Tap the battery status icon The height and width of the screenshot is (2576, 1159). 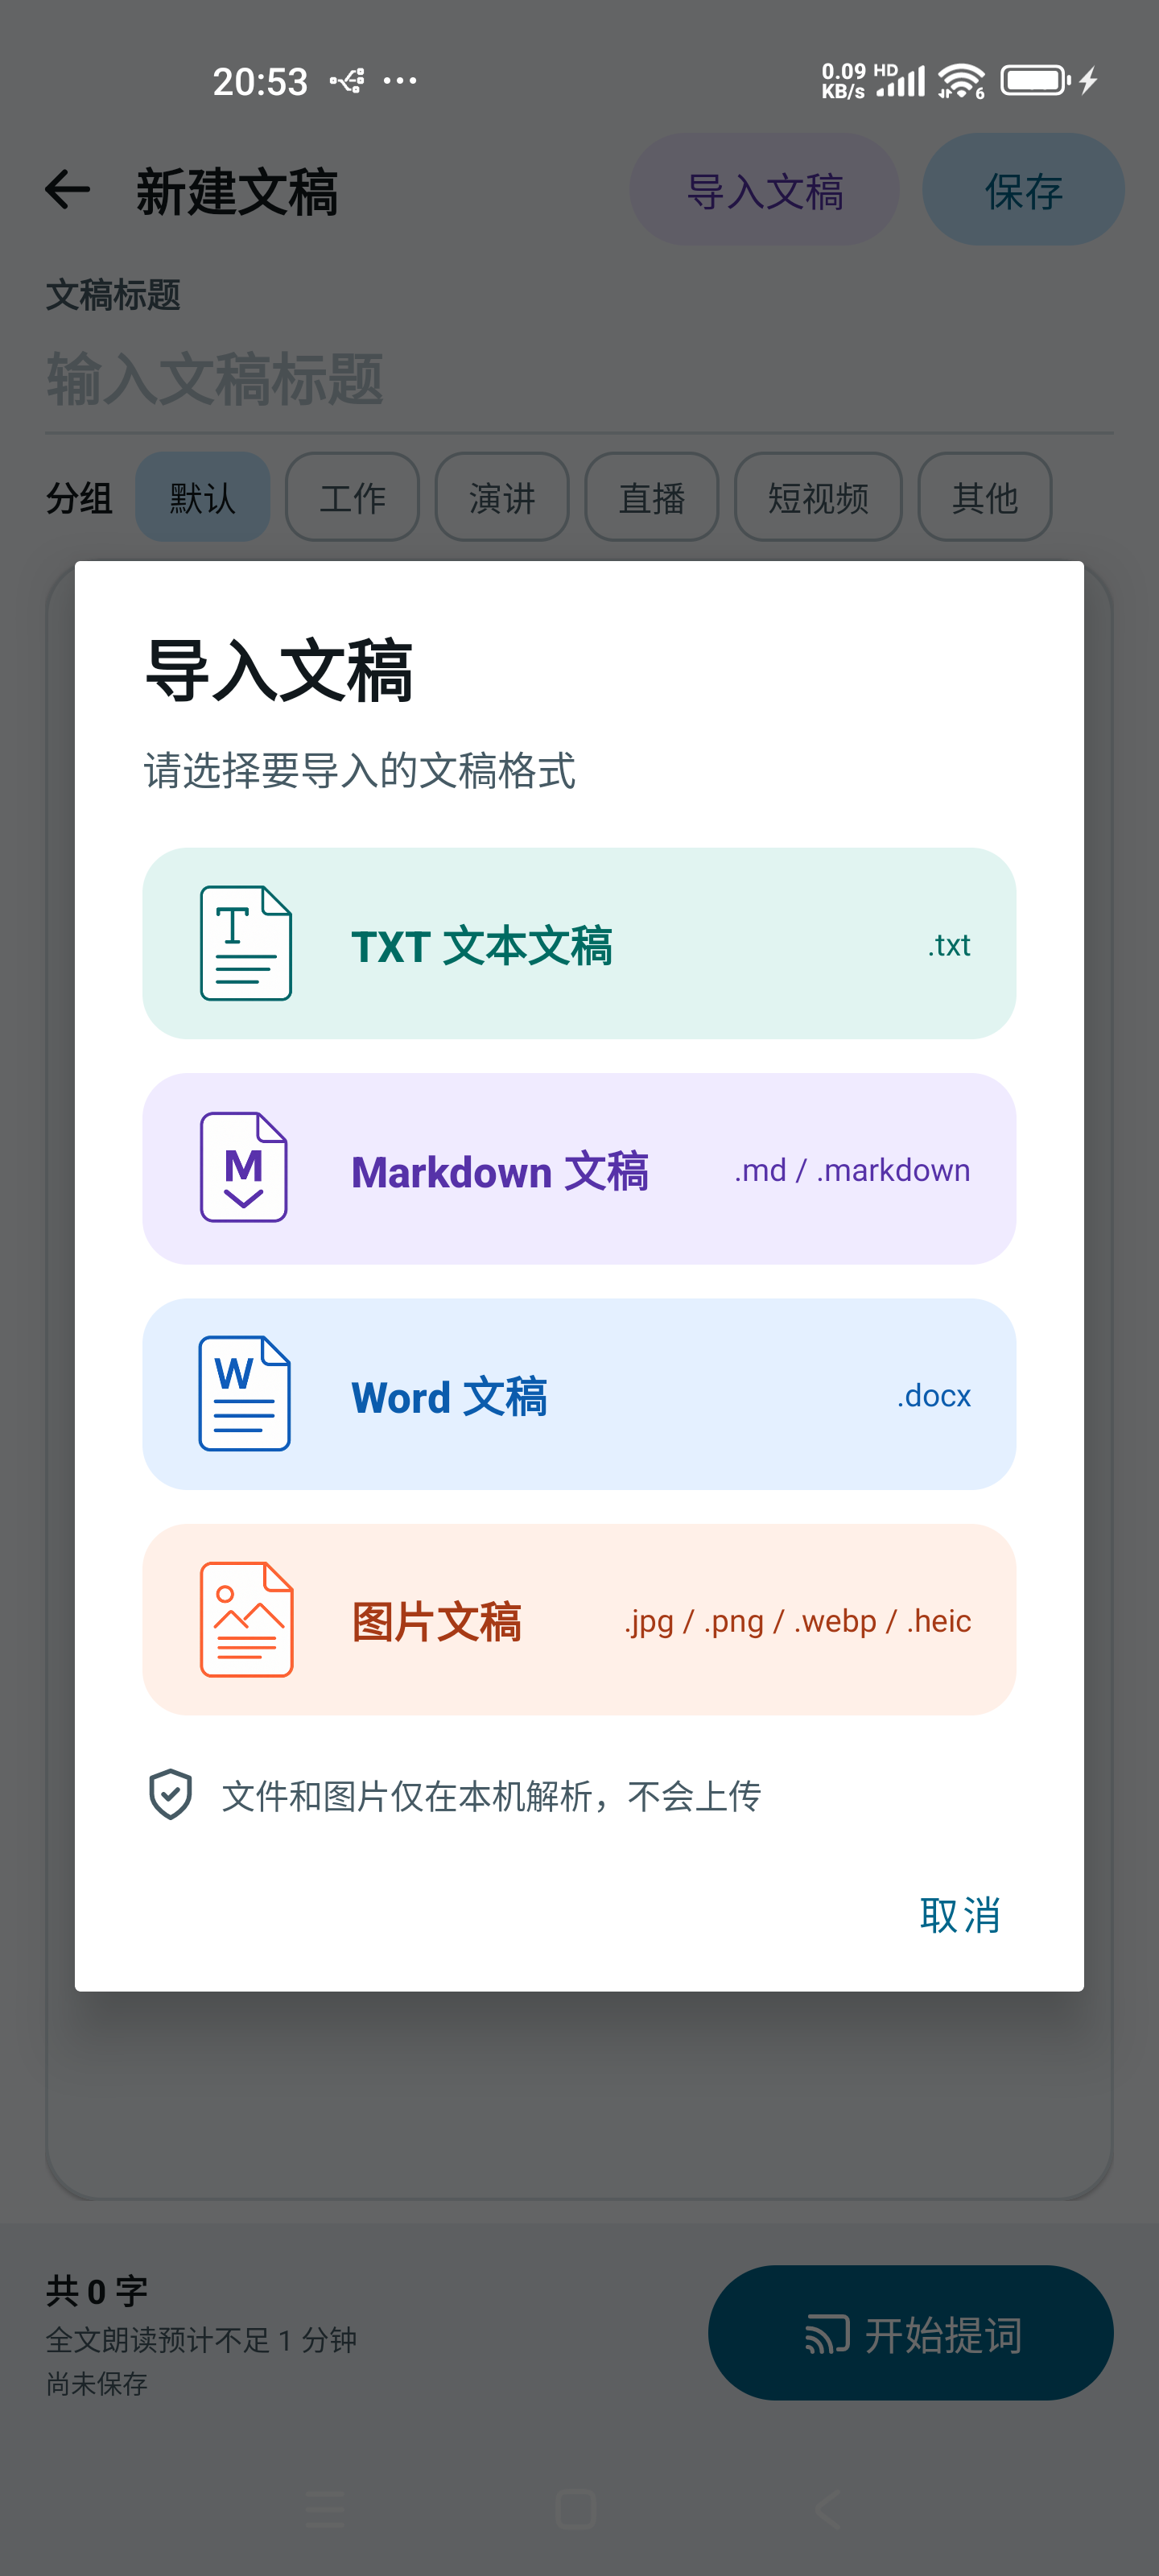[1036, 80]
